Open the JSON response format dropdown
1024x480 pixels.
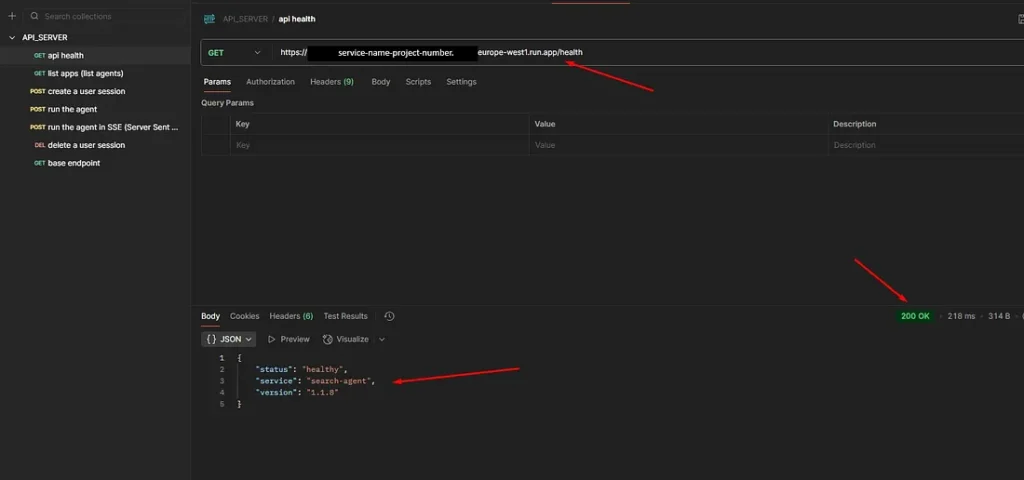coord(230,340)
